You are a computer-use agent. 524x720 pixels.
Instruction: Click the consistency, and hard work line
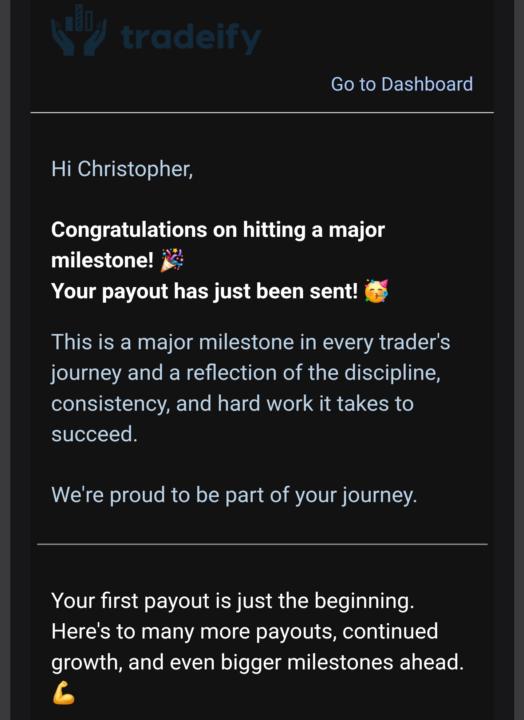tap(232, 404)
